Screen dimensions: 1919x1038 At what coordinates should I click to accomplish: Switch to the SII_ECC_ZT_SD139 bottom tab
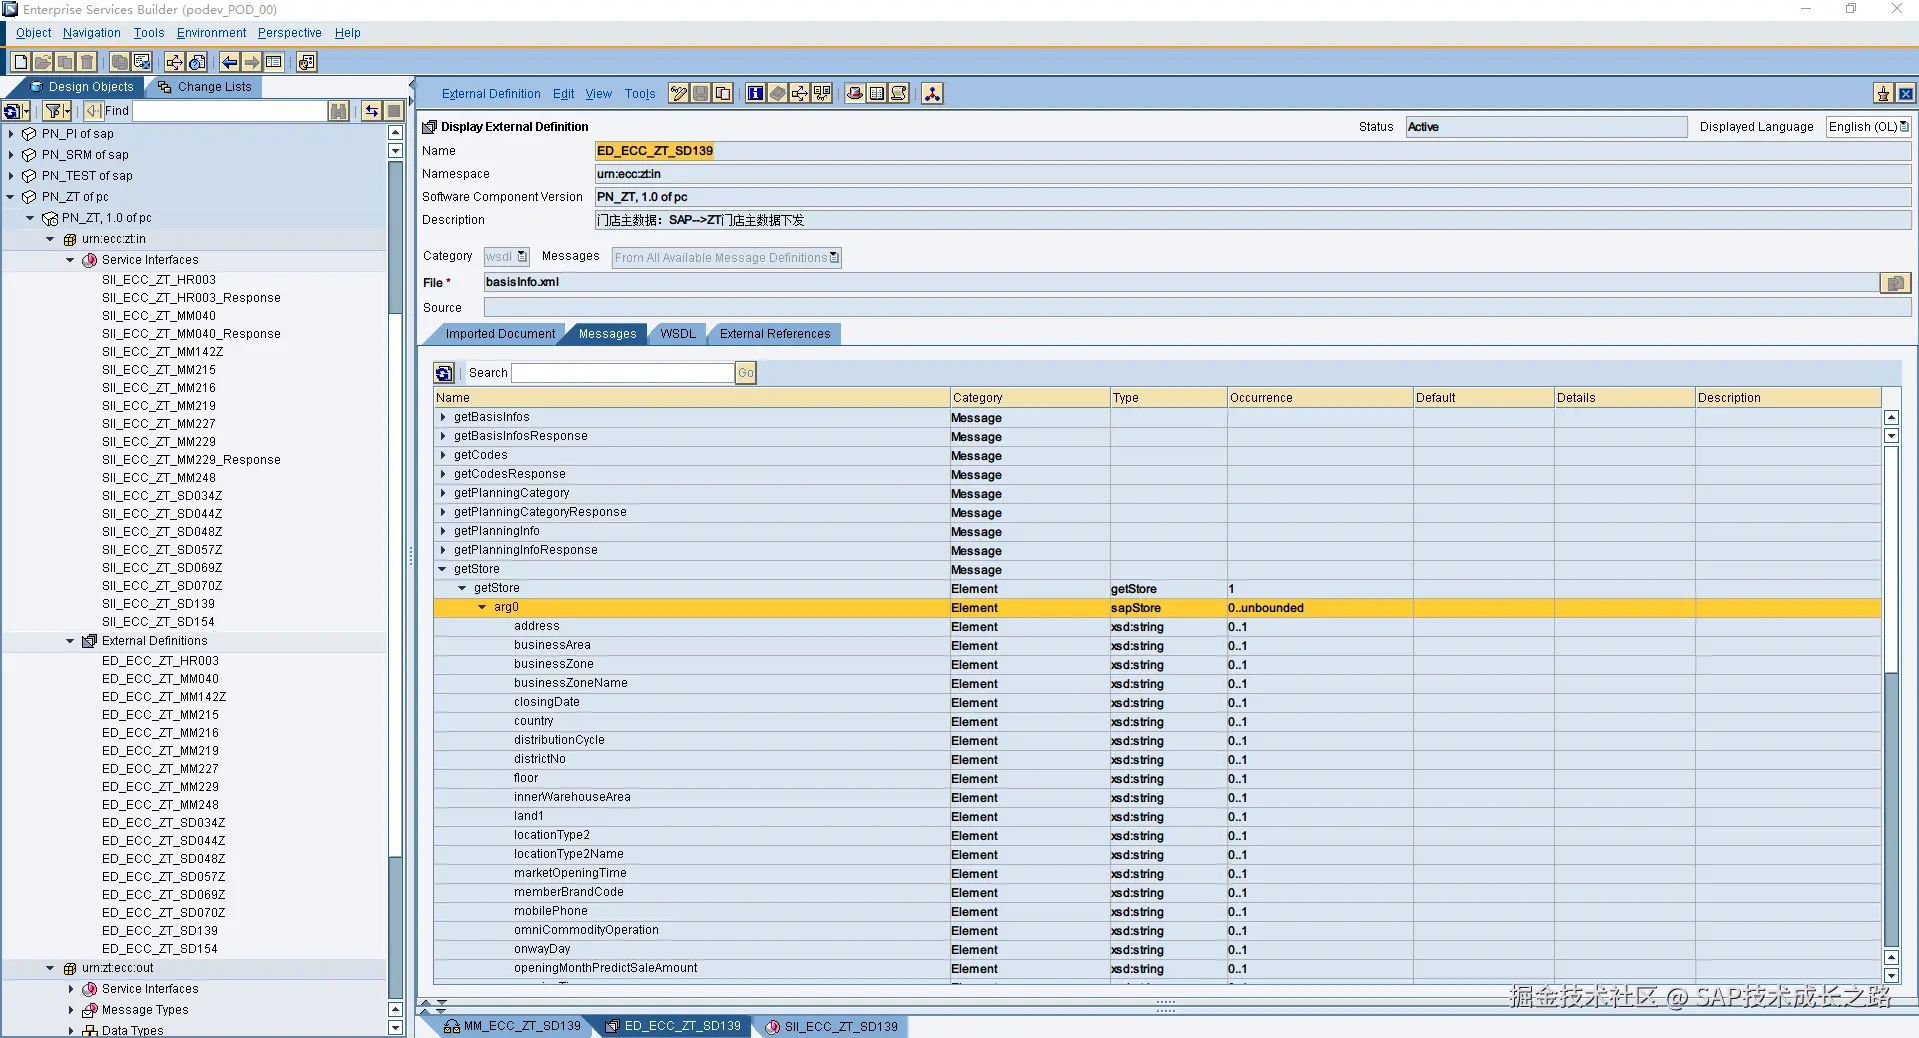pos(832,1026)
